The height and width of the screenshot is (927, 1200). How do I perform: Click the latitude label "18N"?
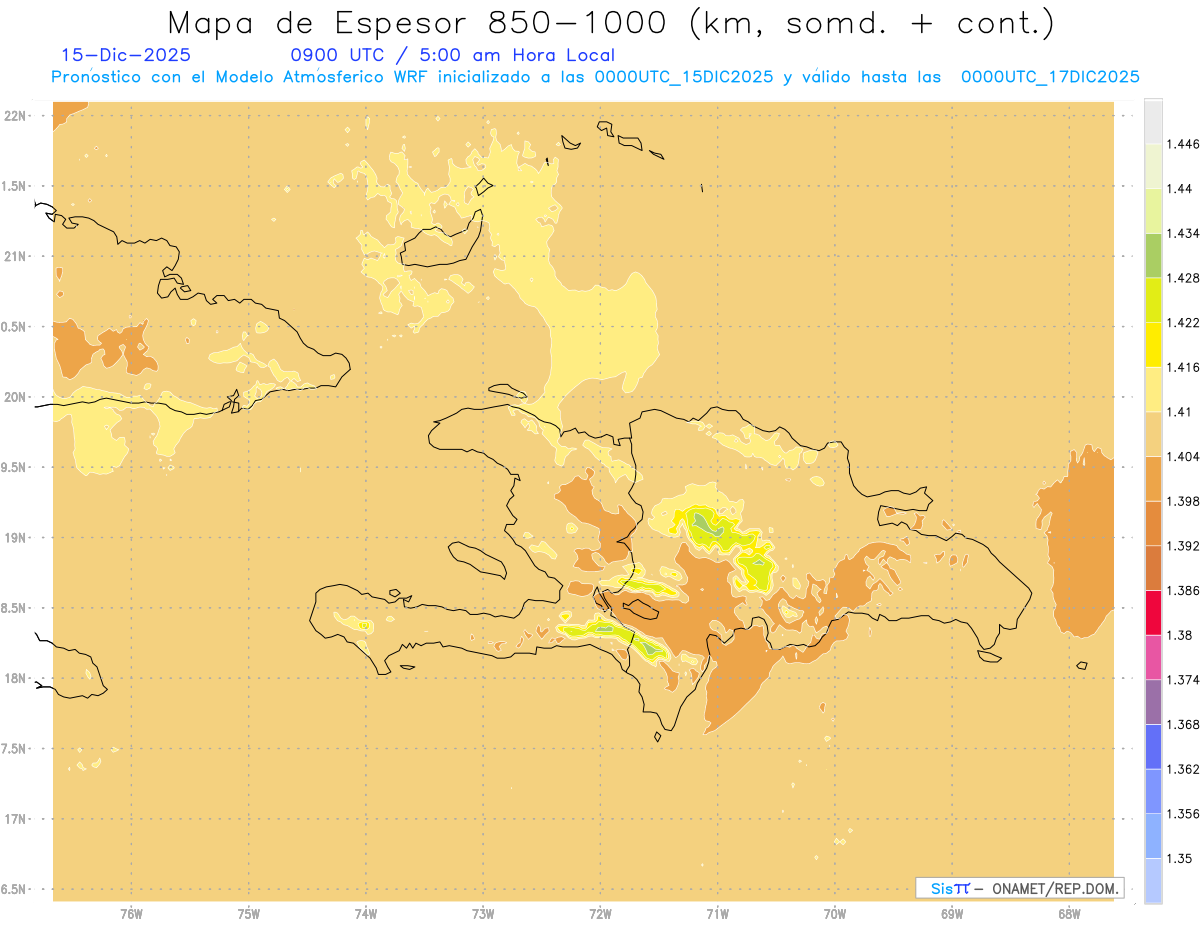[16, 678]
